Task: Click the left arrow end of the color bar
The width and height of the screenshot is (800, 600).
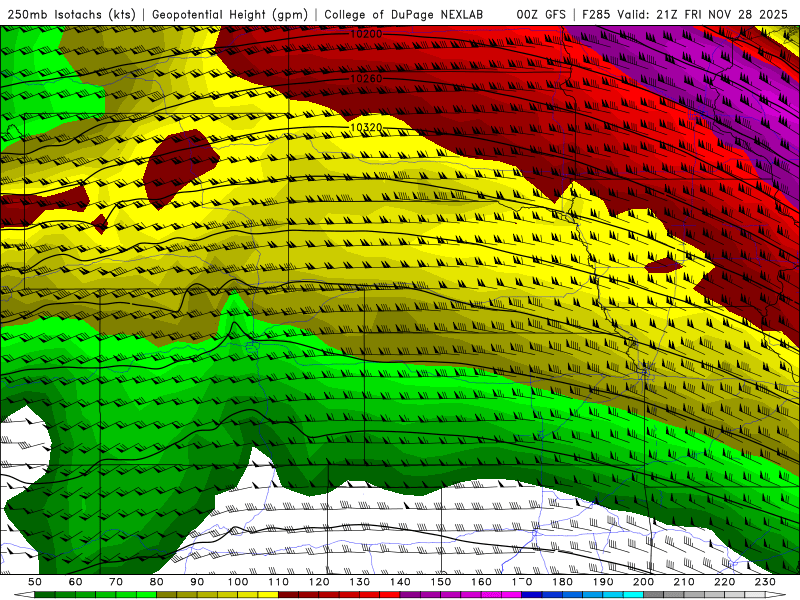Action: pyautogui.click(x=23, y=595)
